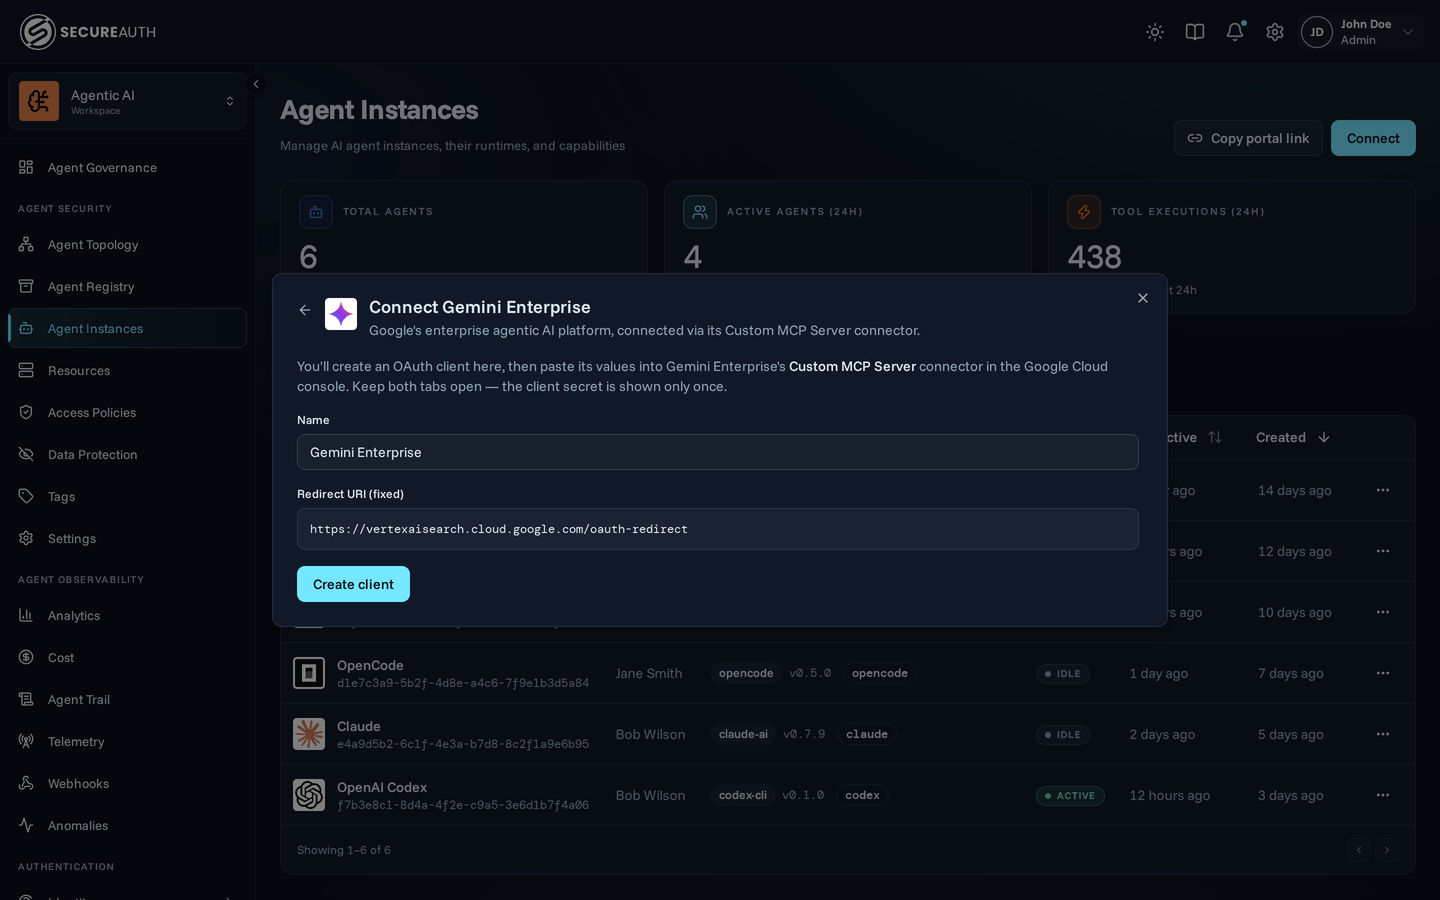Click the JD user avatar
Image resolution: width=1440 pixels, height=900 pixels.
pos(1317,32)
